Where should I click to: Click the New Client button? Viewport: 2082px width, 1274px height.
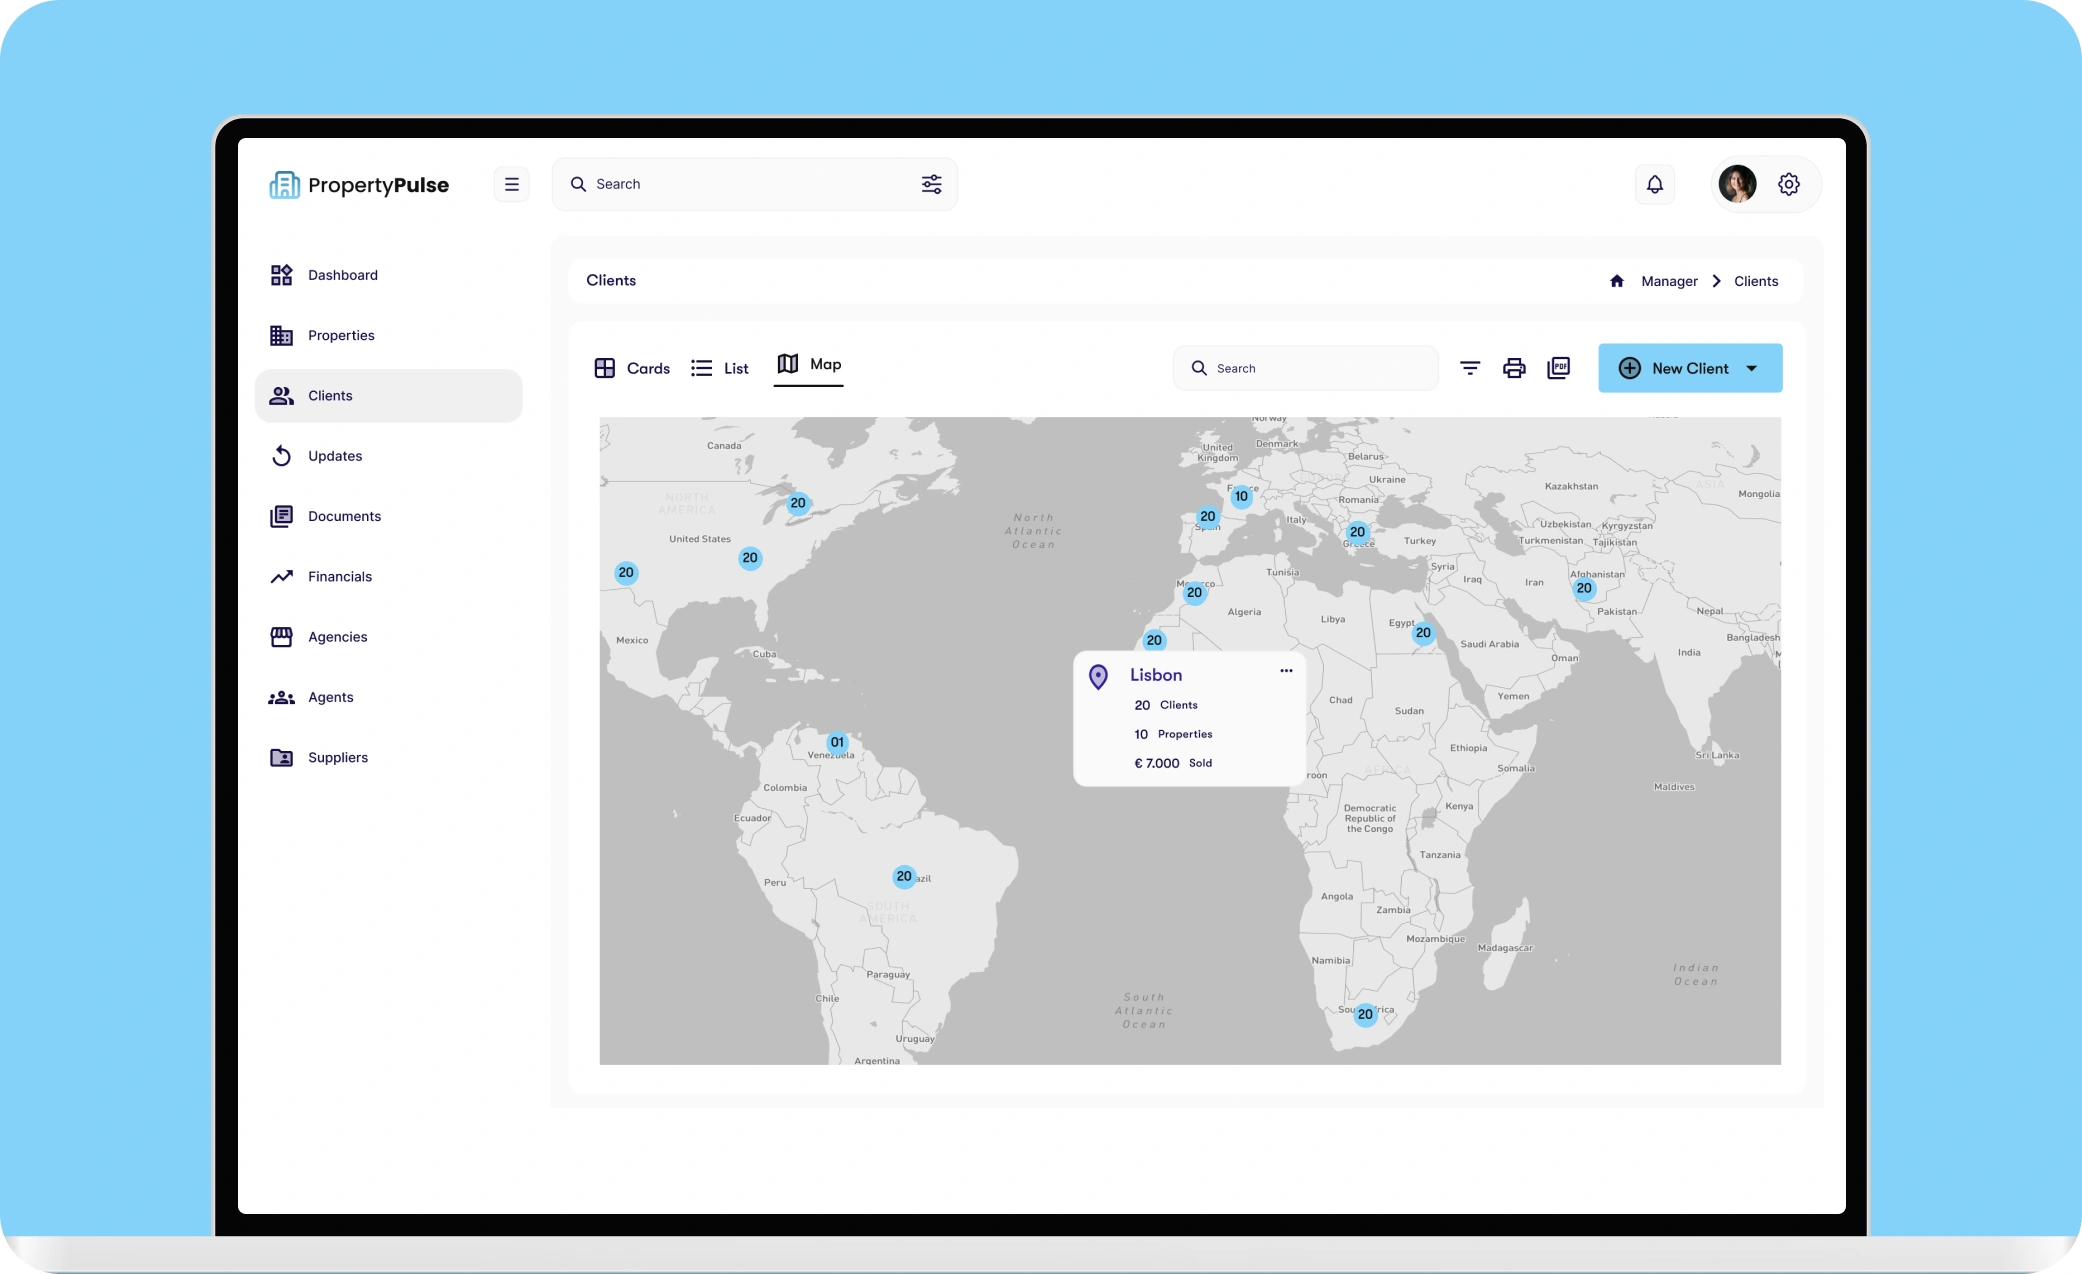[1690, 368]
